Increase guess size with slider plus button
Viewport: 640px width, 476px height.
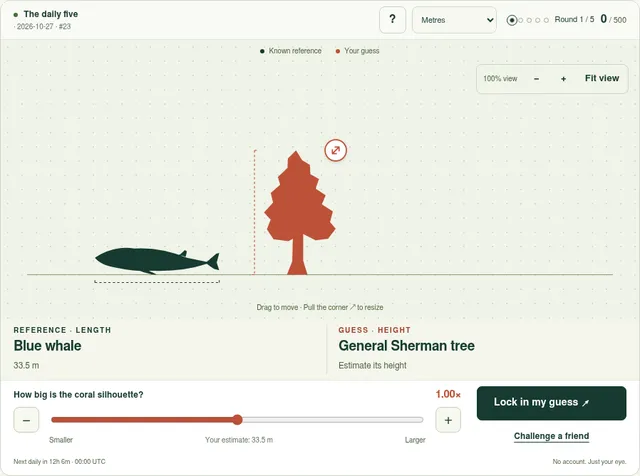(448, 420)
